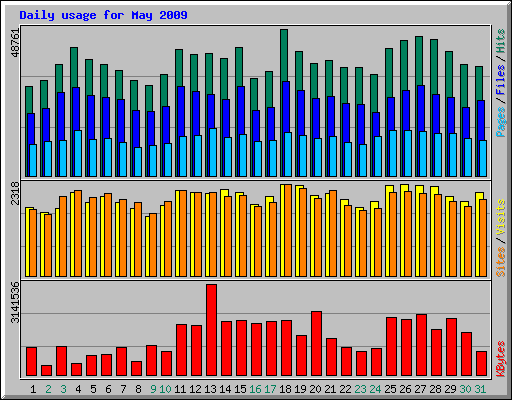Click the Hits legend label
This screenshot has height=400, width=512.
click(501, 41)
